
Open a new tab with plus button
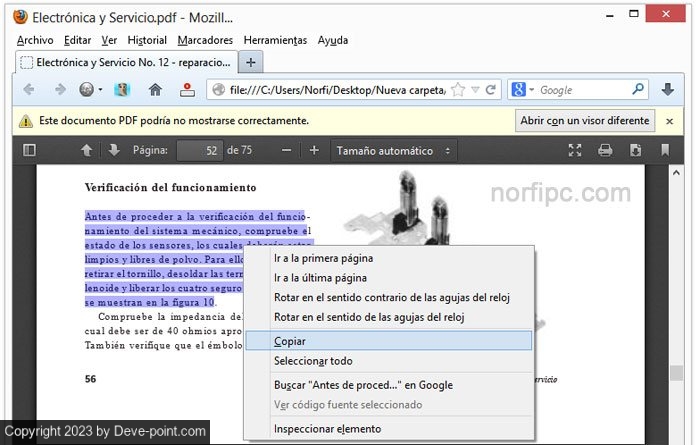251,62
